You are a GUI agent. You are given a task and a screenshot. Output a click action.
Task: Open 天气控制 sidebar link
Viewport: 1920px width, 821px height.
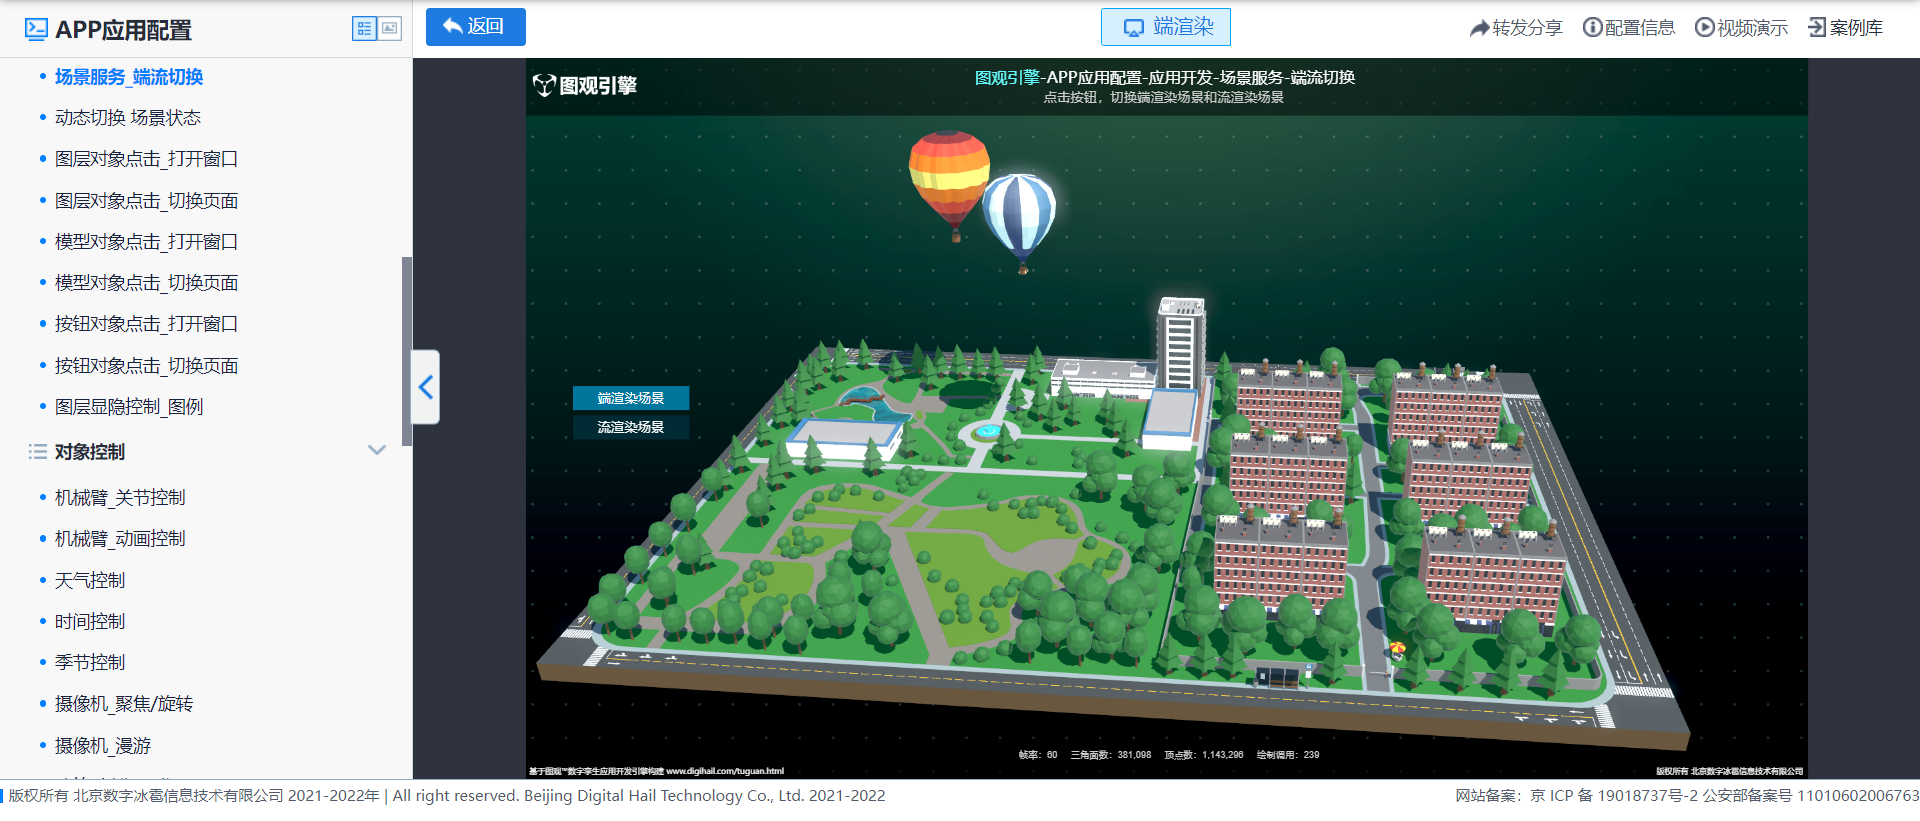click(90, 581)
